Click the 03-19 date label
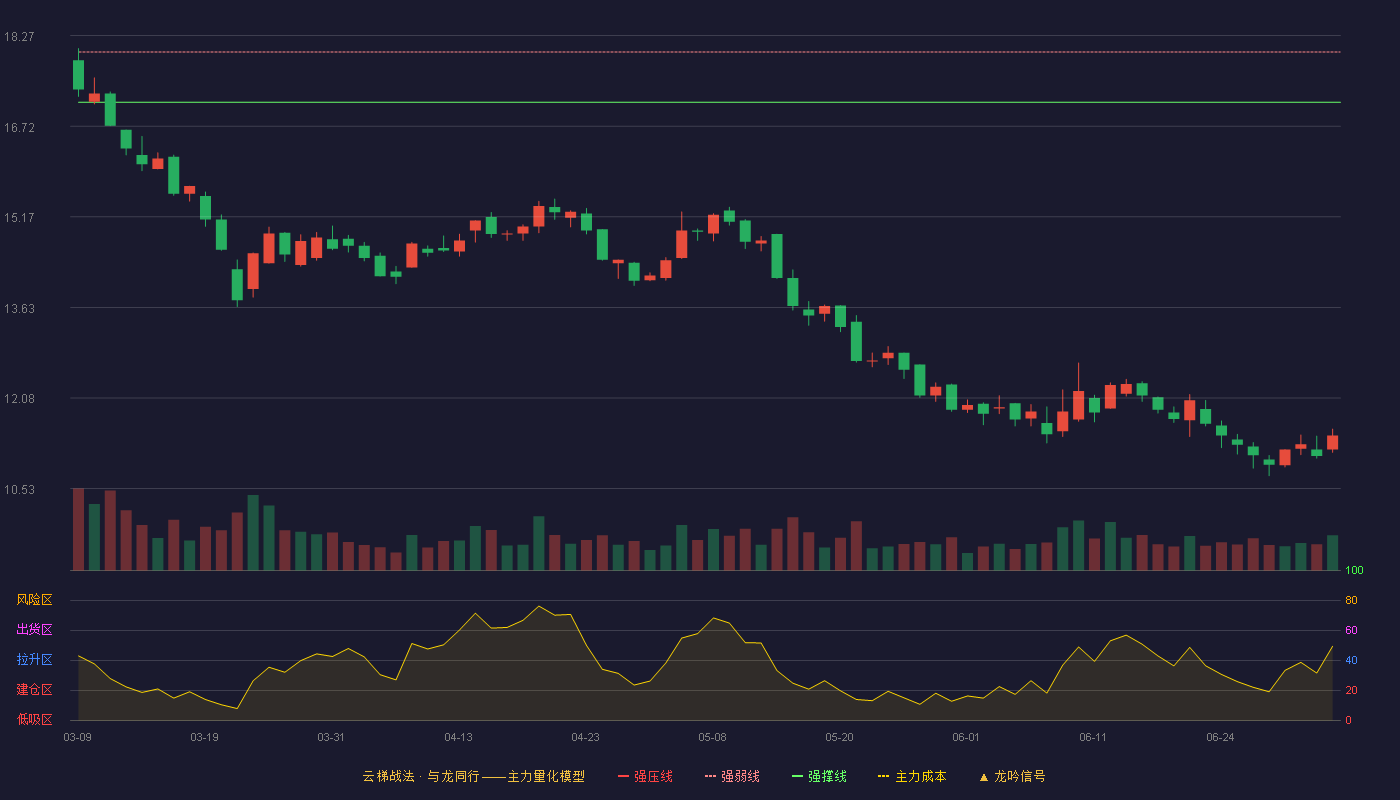1400x800 pixels. pyautogui.click(x=204, y=737)
